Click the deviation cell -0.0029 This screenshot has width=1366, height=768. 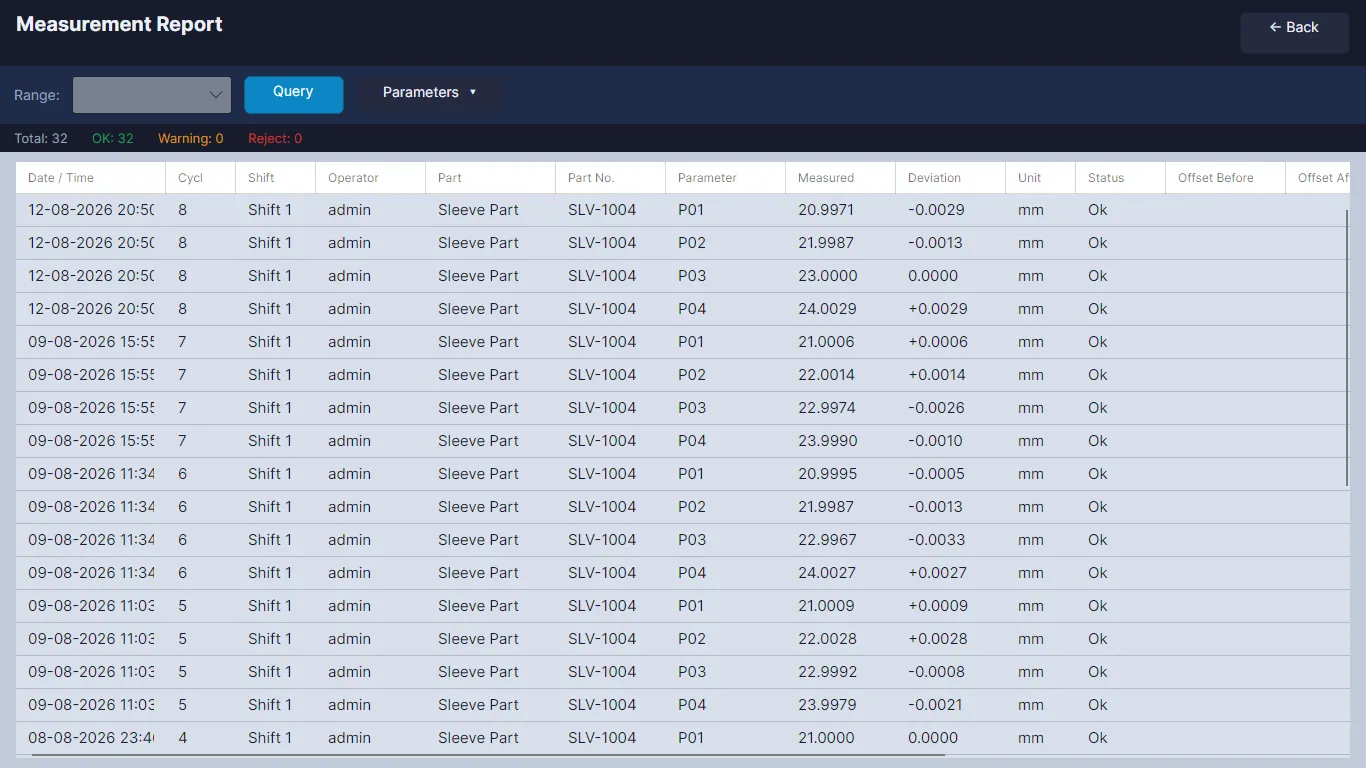936,210
